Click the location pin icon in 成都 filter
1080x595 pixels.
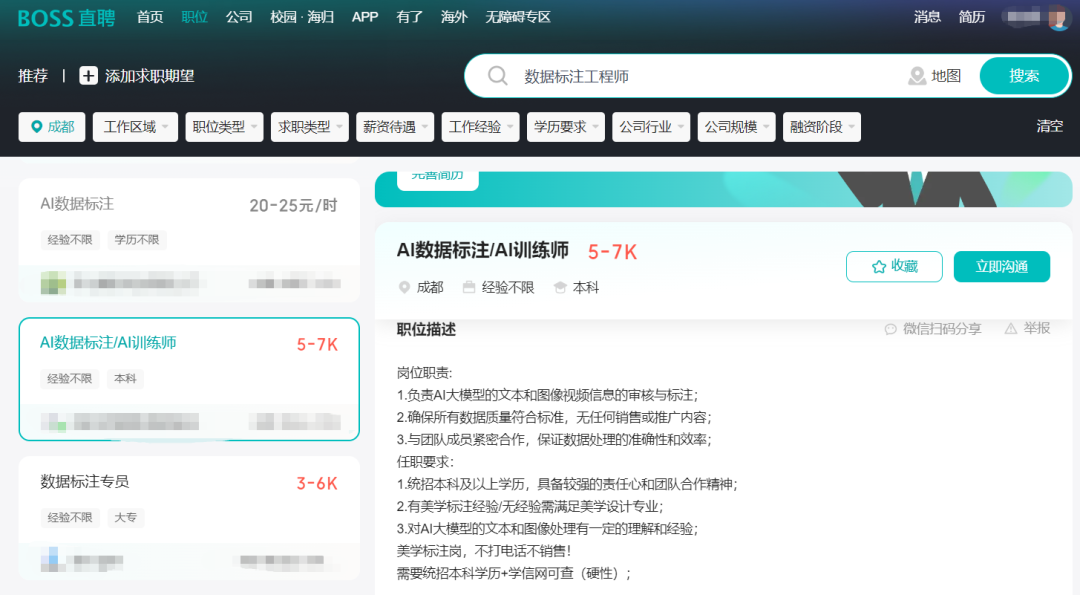point(37,127)
